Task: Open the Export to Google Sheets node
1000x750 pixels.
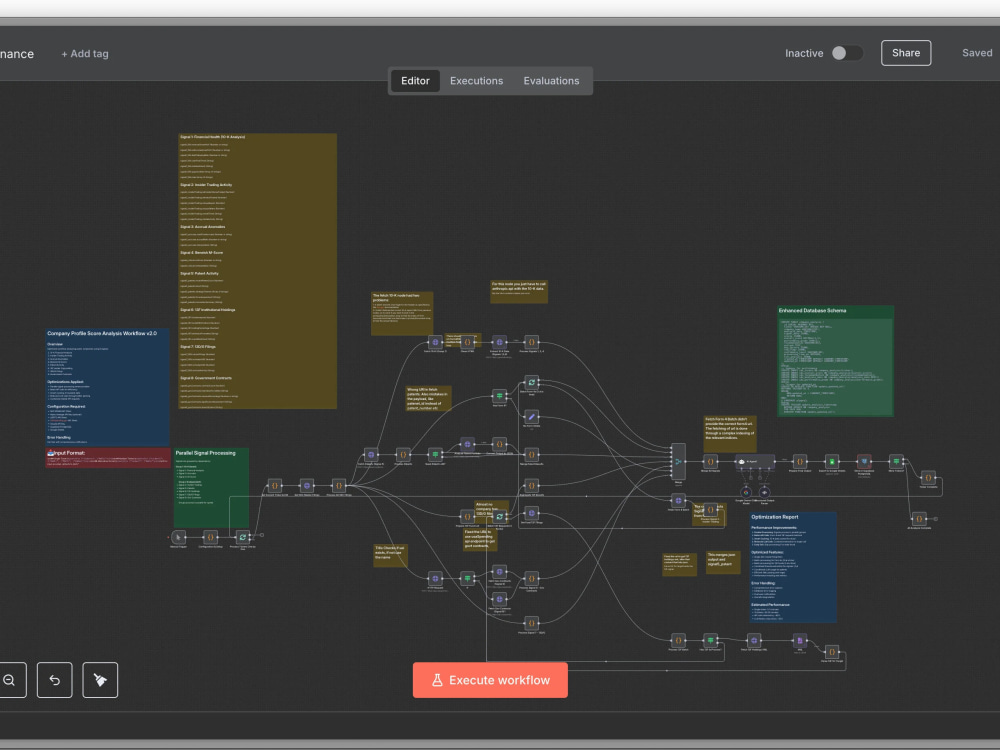Action: pyautogui.click(x=832, y=462)
